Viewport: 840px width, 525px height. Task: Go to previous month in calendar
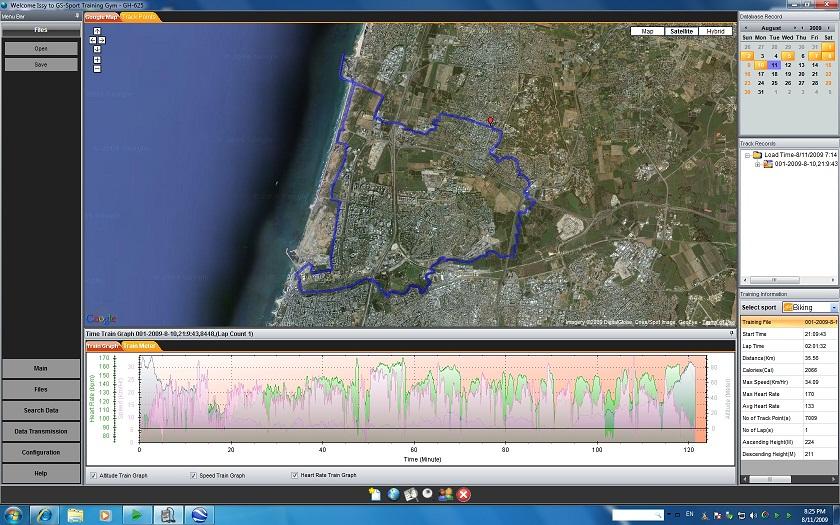tap(746, 28)
